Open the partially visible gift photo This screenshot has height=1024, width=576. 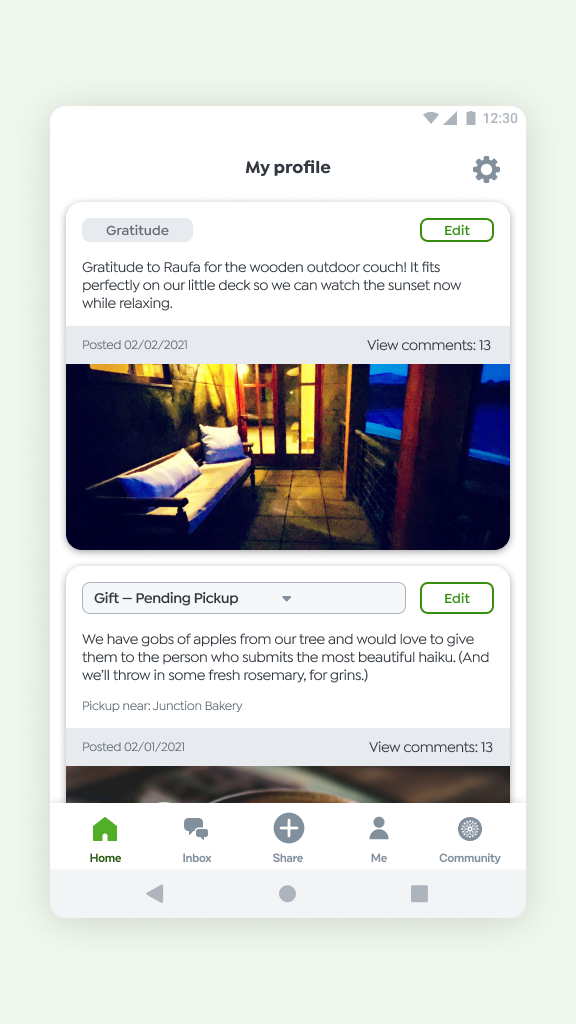click(x=288, y=784)
